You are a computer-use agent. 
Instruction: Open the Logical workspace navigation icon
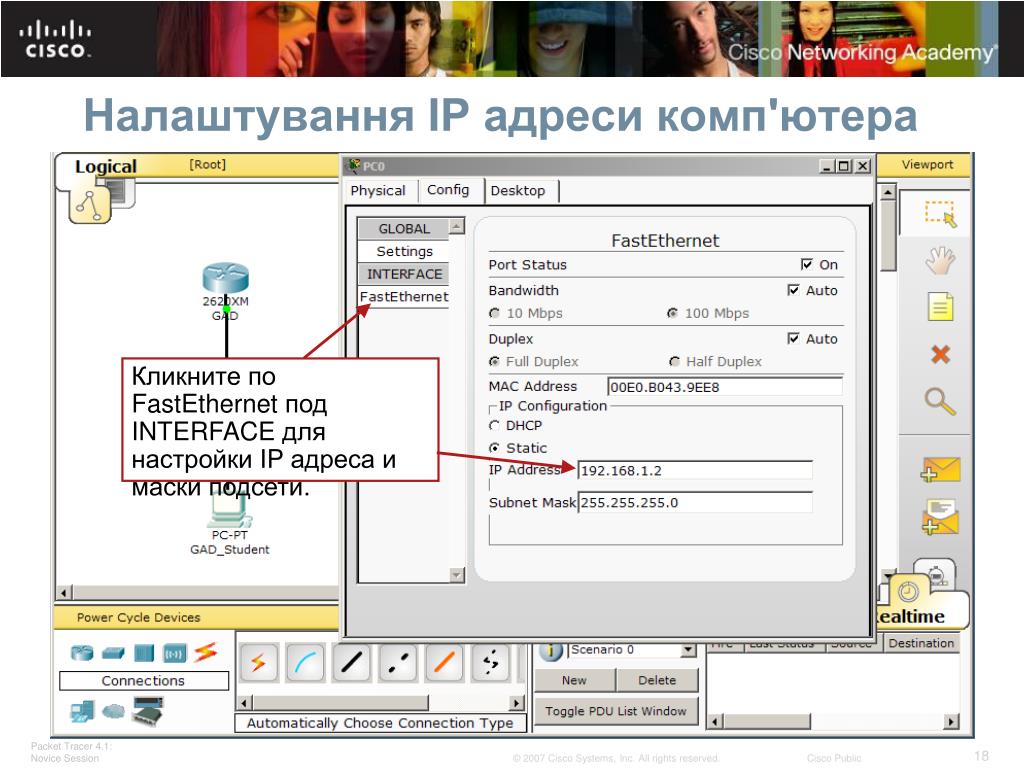click(x=90, y=204)
